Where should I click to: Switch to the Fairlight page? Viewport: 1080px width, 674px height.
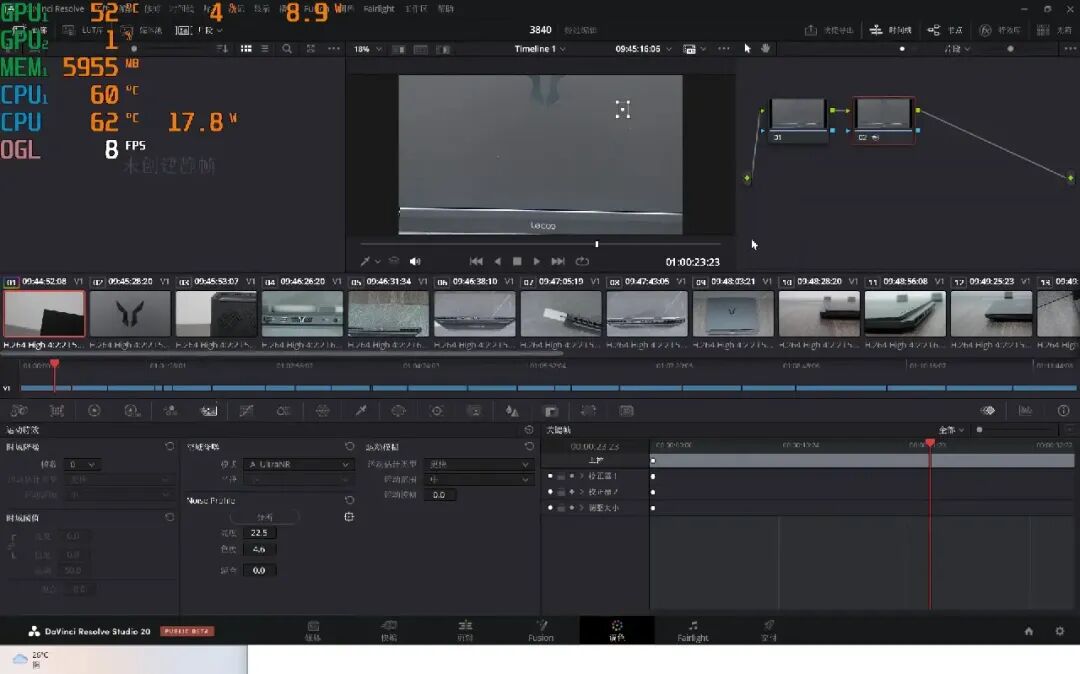tap(692, 631)
